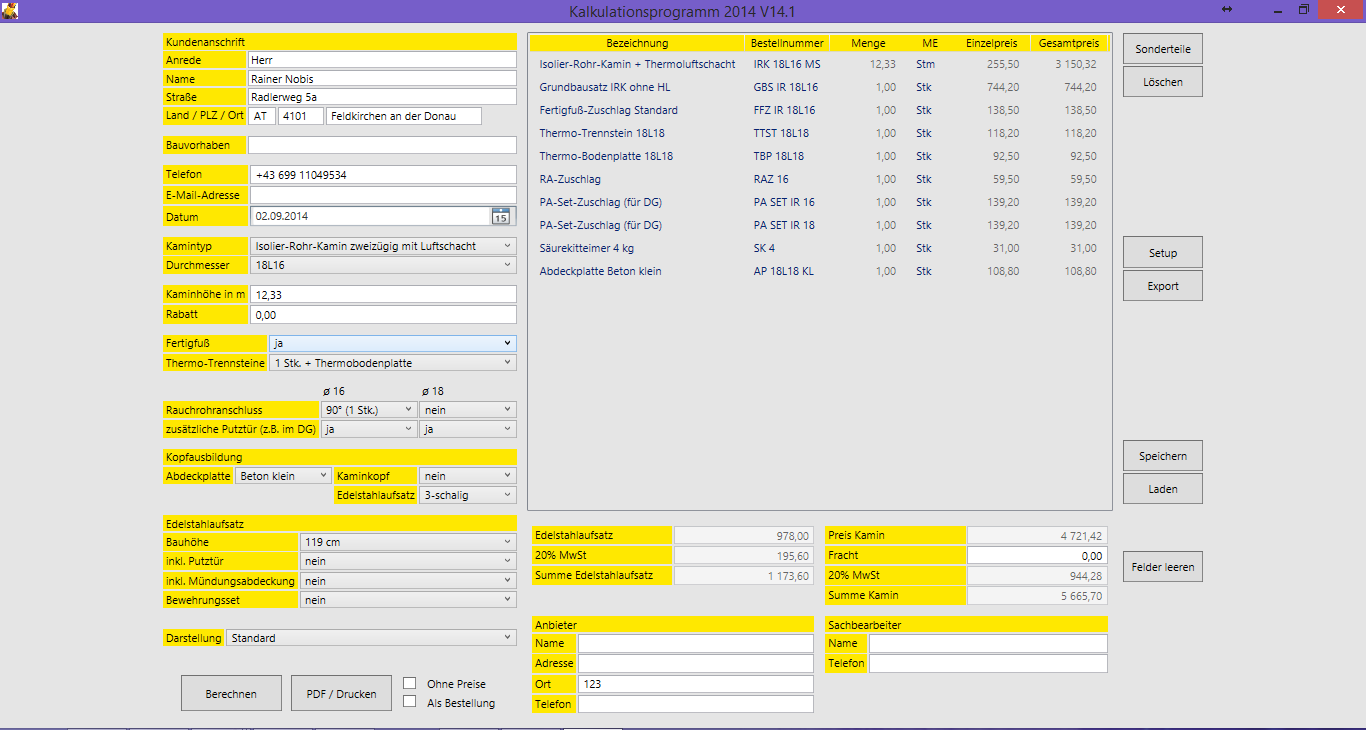Open the Abdeckplatte dropdown
The width and height of the screenshot is (1366, 730).
(283, 476)
